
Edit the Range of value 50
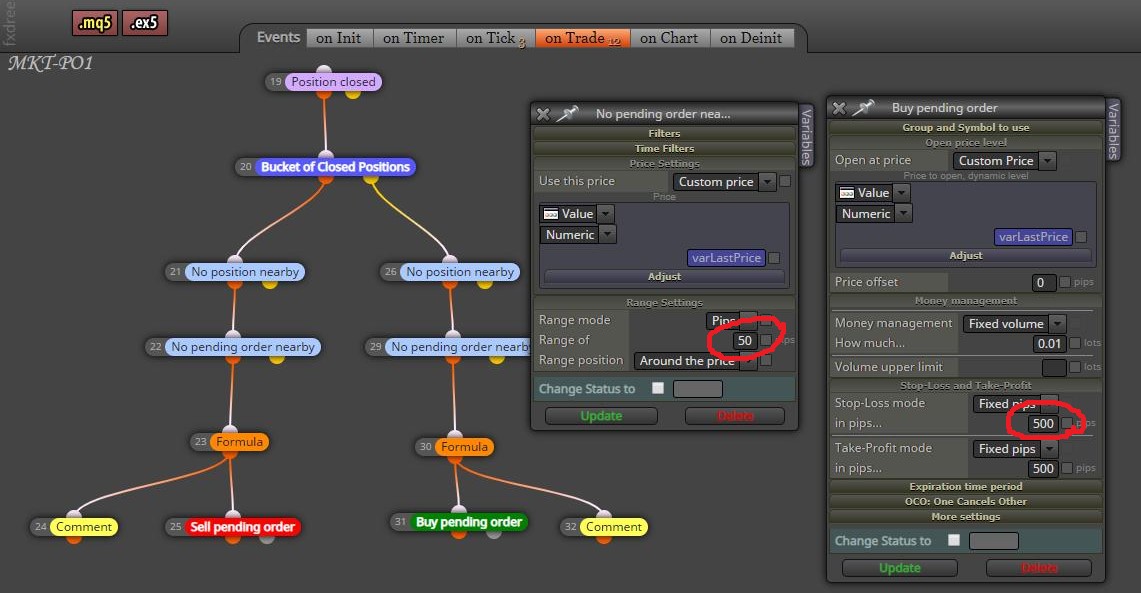click(x=744, y=341)
